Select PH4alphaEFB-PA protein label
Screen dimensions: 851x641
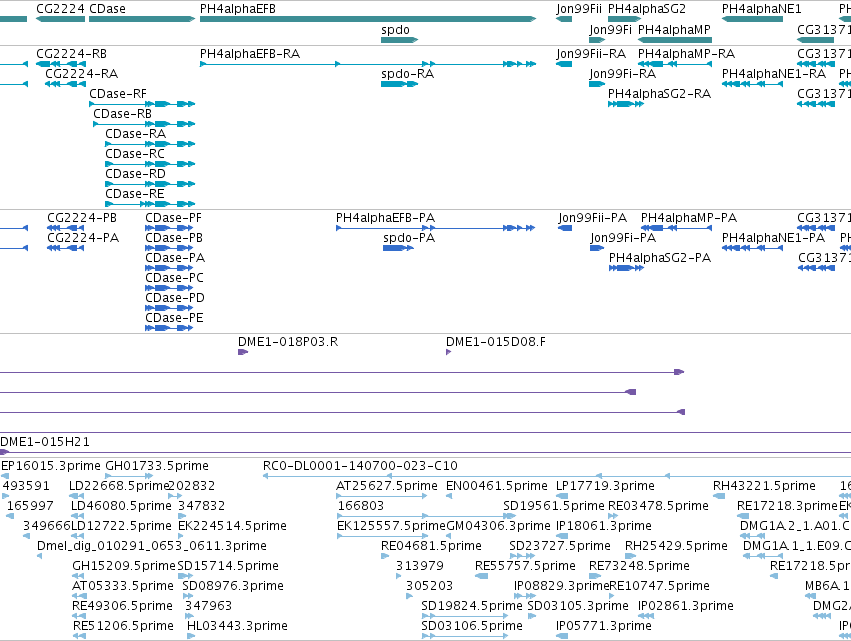pyautogui.click(x=385, y=218)
